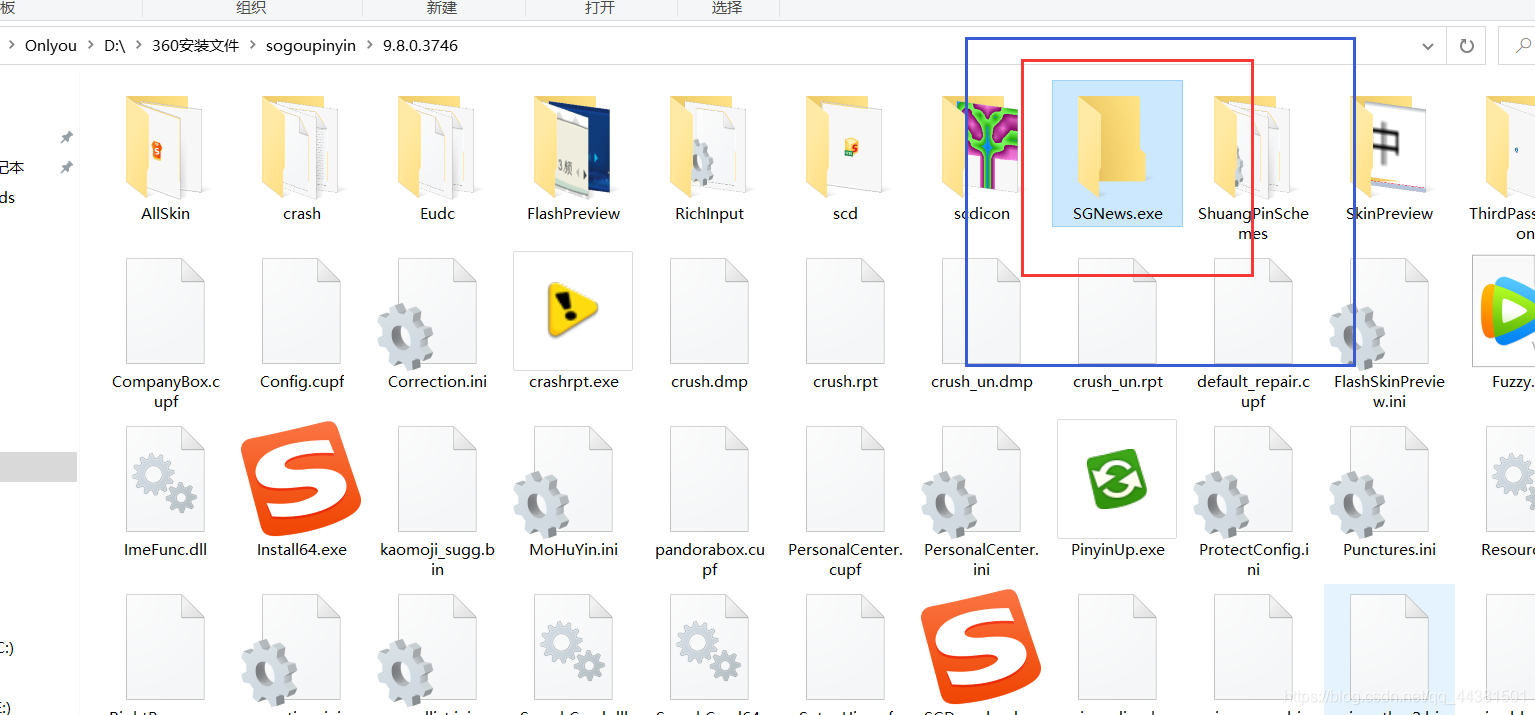Go to 360安装文件 in the address path
This screenshot has width=1535, height=715.
pyautogui.click(x=196, y=46)
